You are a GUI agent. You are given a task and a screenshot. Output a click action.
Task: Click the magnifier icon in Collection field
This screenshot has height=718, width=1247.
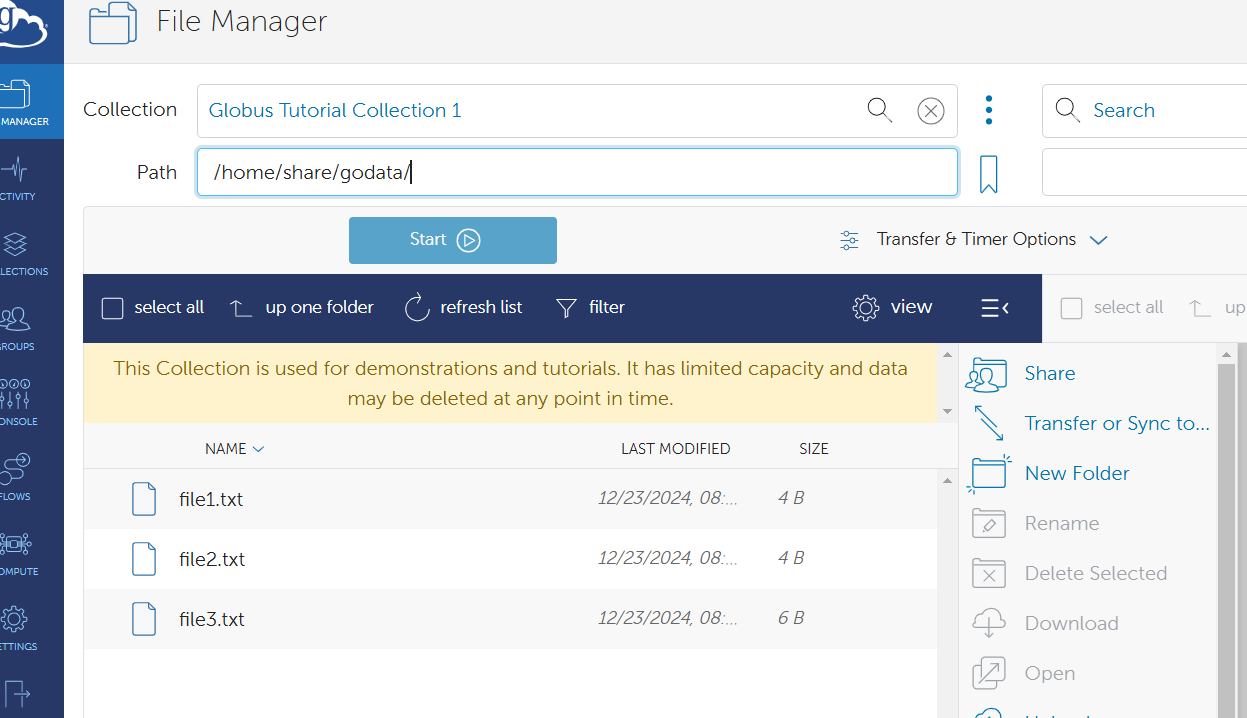(x=879, y=110)
